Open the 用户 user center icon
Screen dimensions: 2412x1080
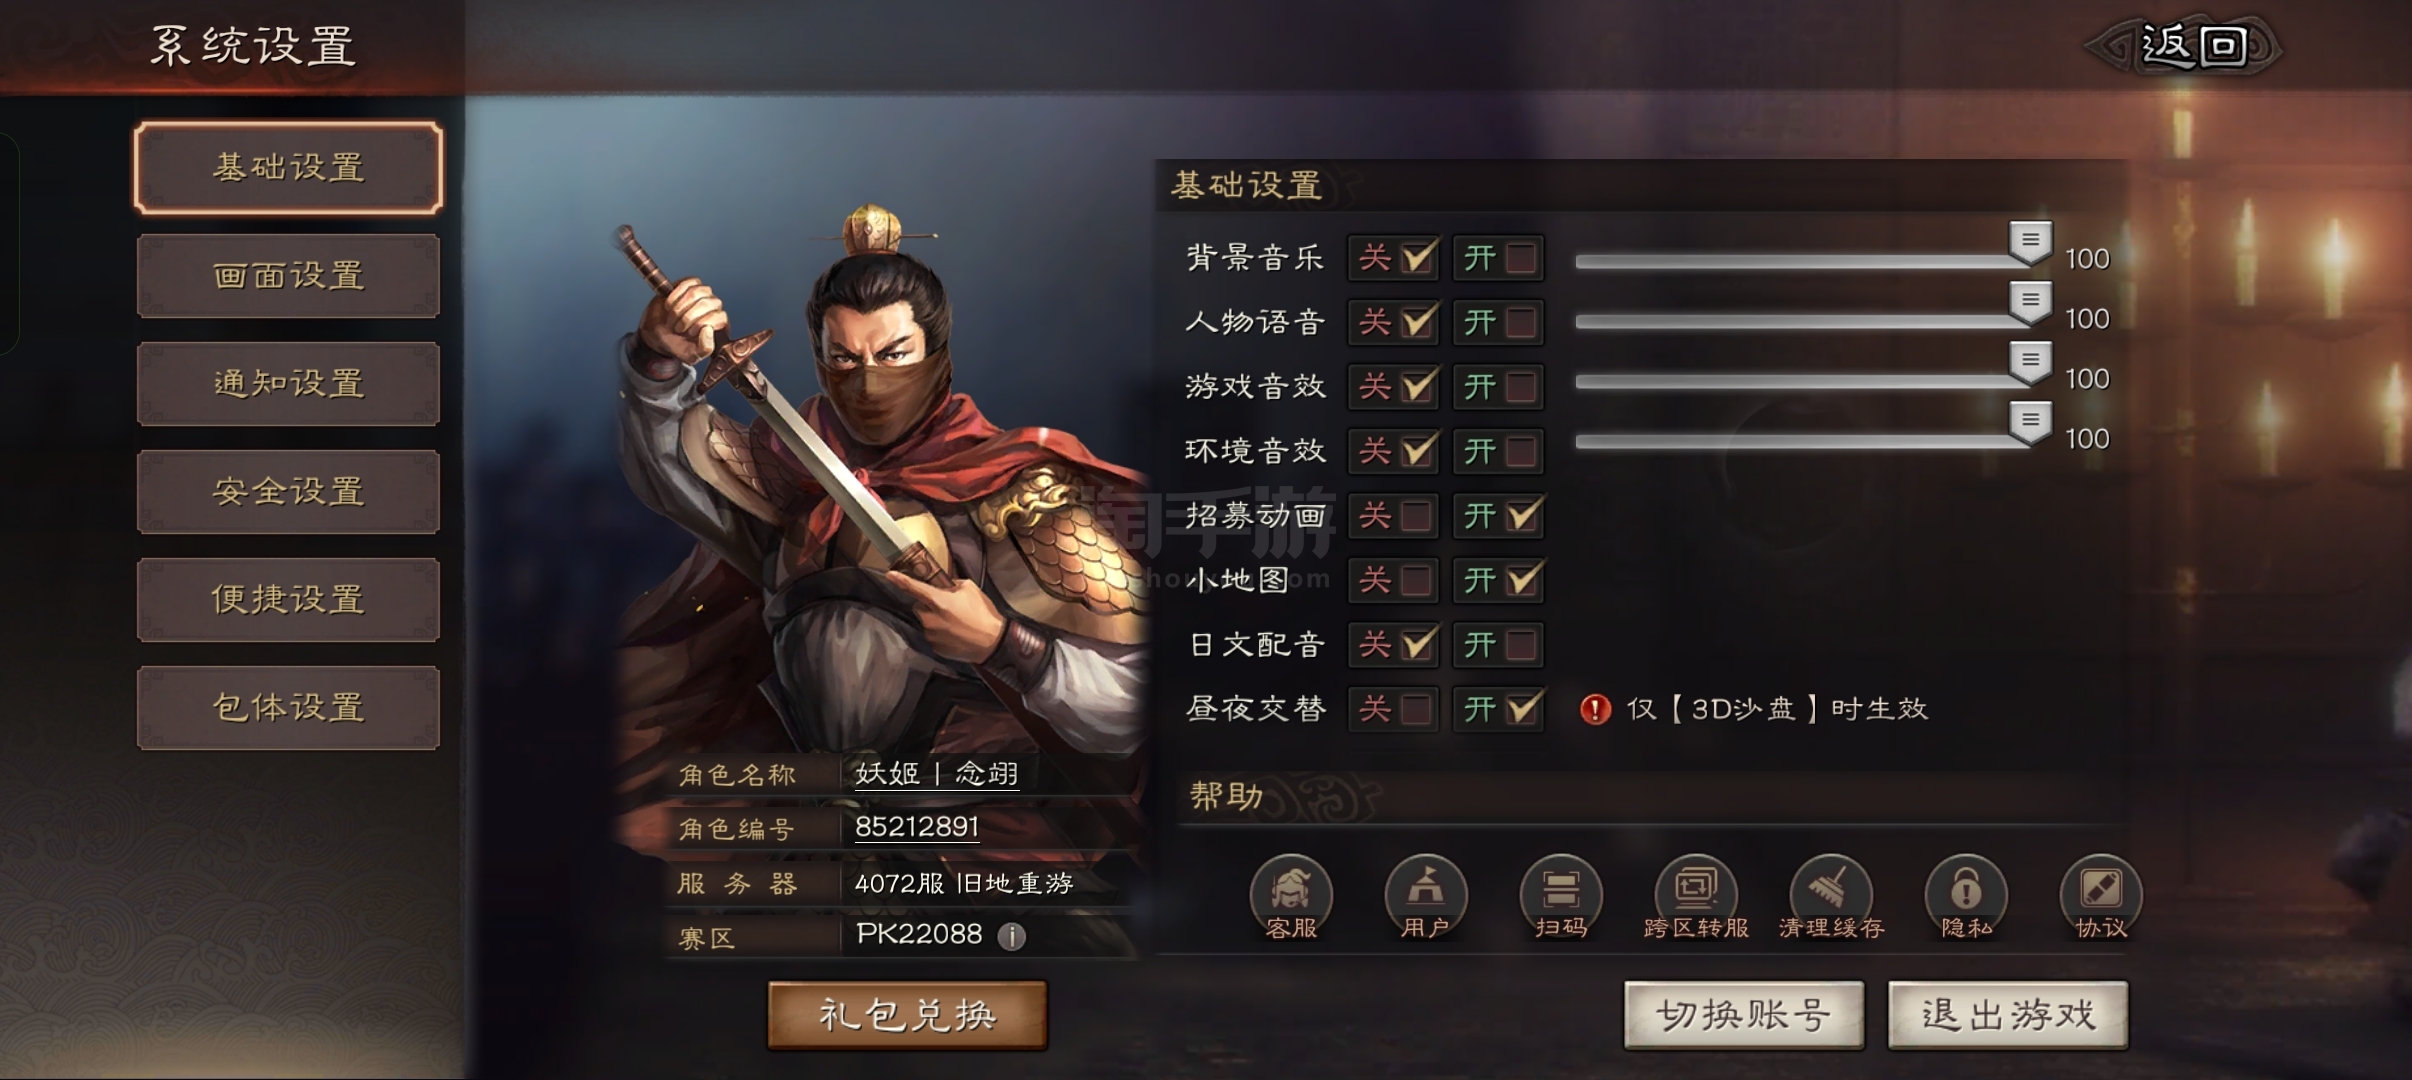[x=1426, y=897]
